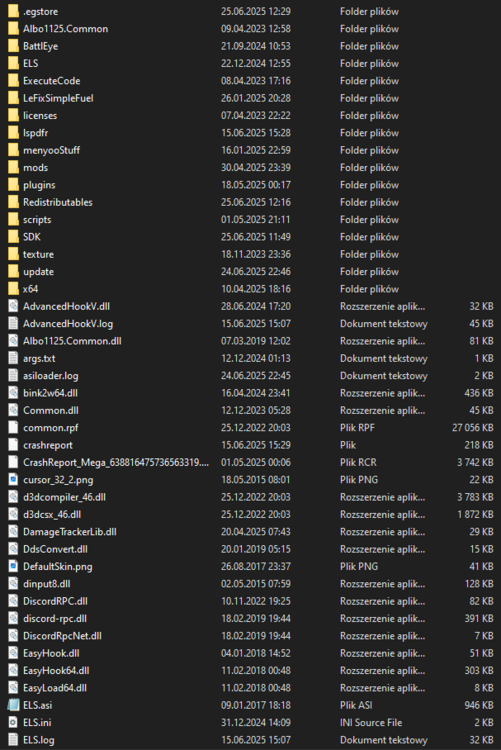This screenshot has width=501, height=750.
Task: Click the size value 436 KB
Action: [x=479, y=393]
